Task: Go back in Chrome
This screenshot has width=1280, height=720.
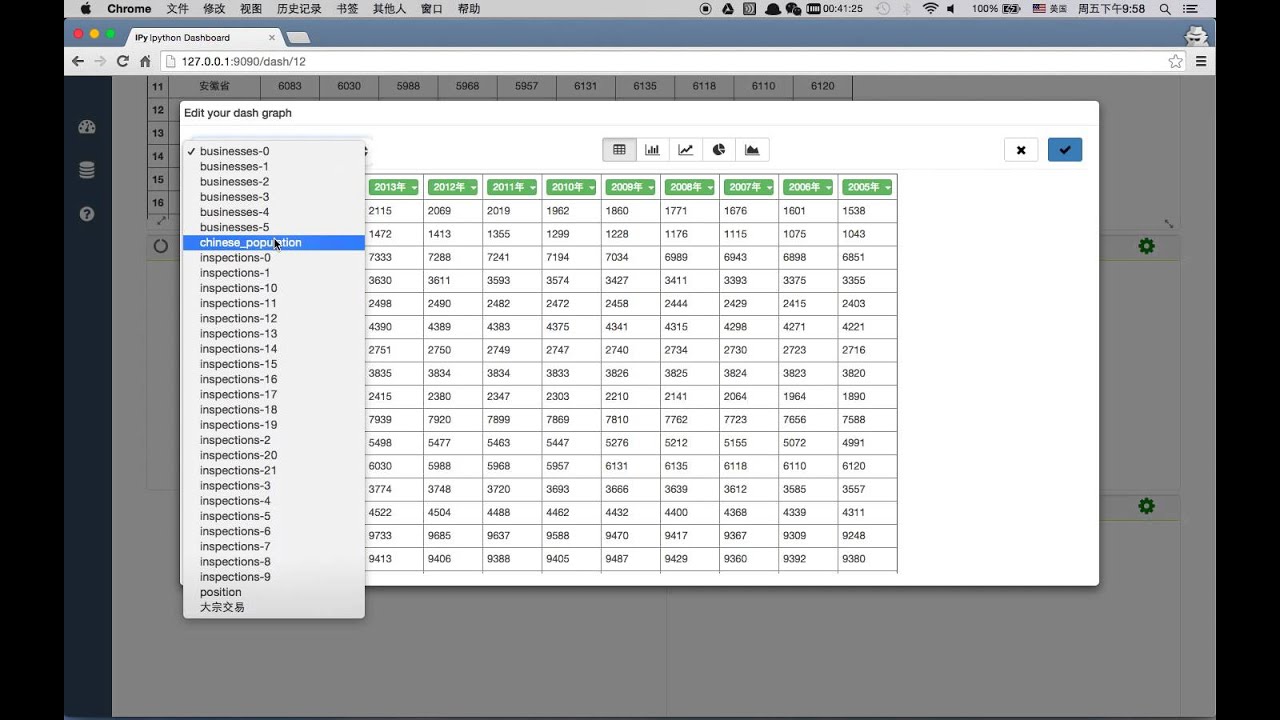Action: [x=78, y=61]
